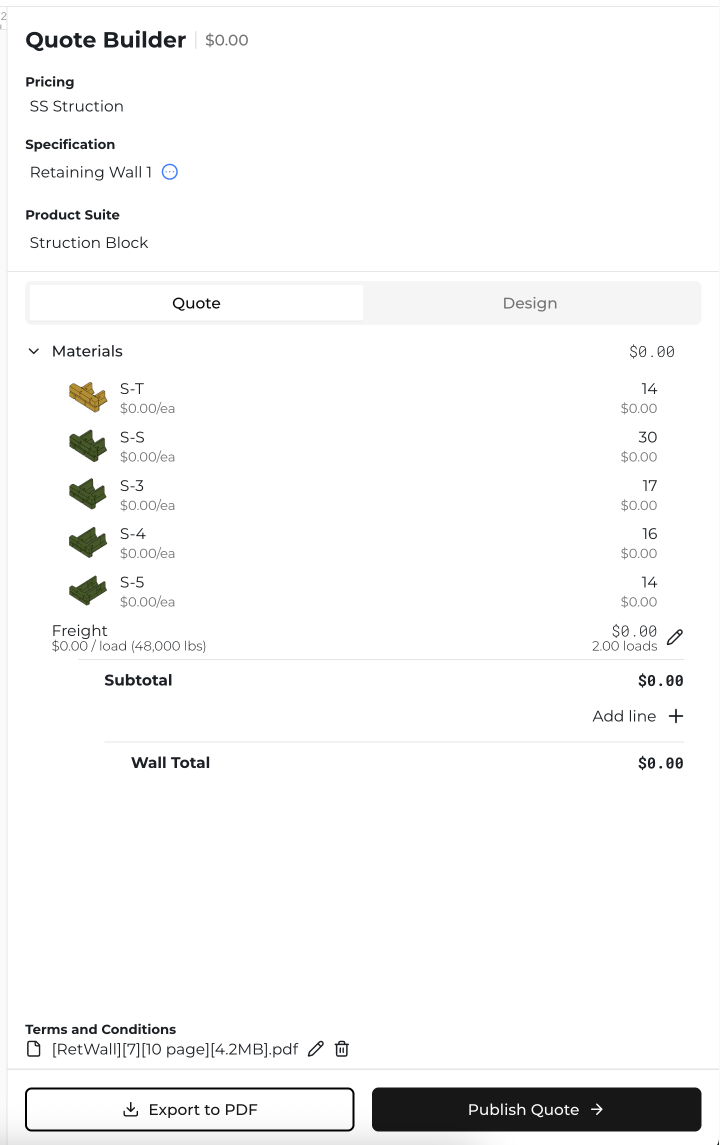Export the quote to PDF

(x=190, y=1109)
